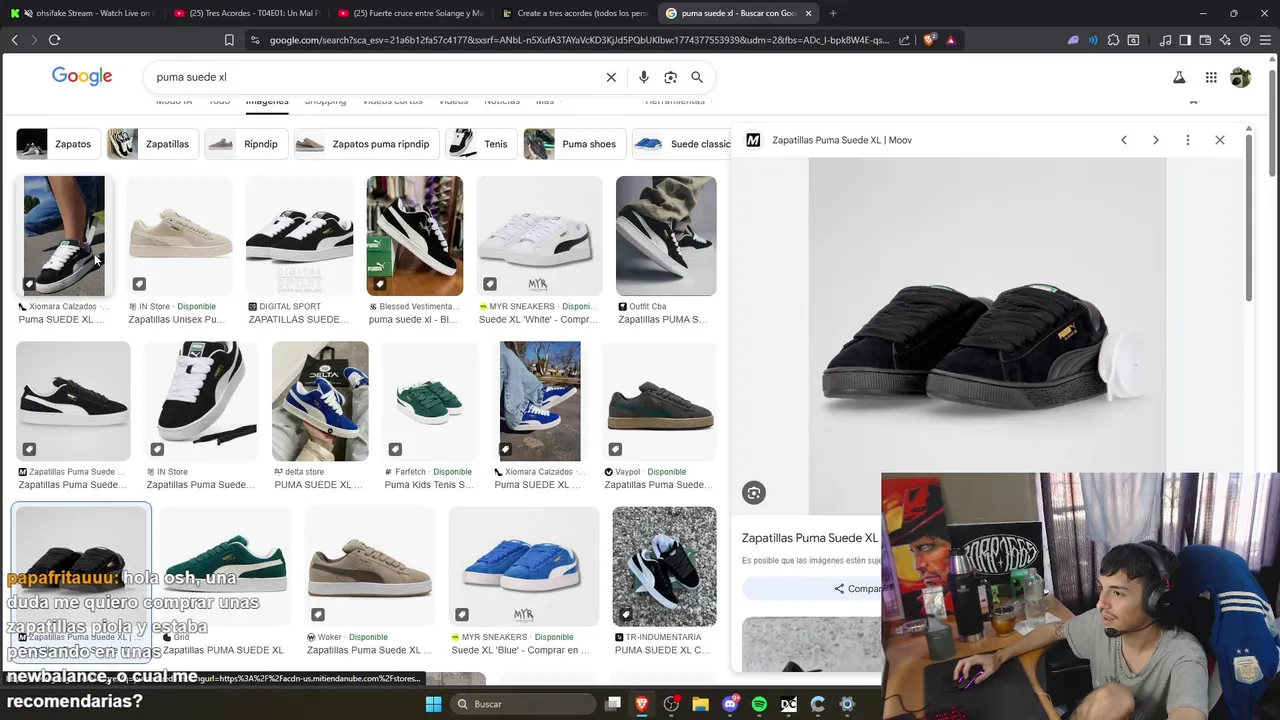This screenshot has height=720, width=1280.
Task: Click the Google logo
Action: tap(82, 77)
